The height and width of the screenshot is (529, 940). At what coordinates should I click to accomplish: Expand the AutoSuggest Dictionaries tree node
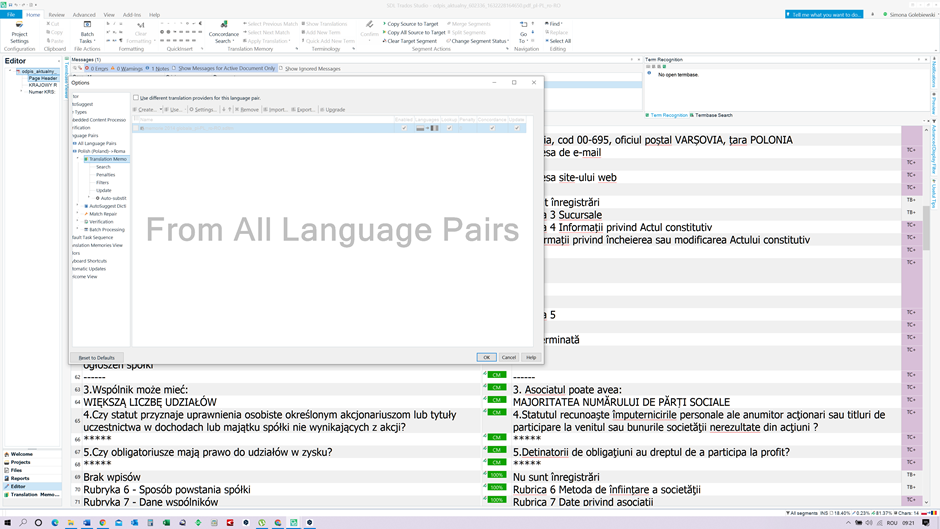tap(77, 206)
